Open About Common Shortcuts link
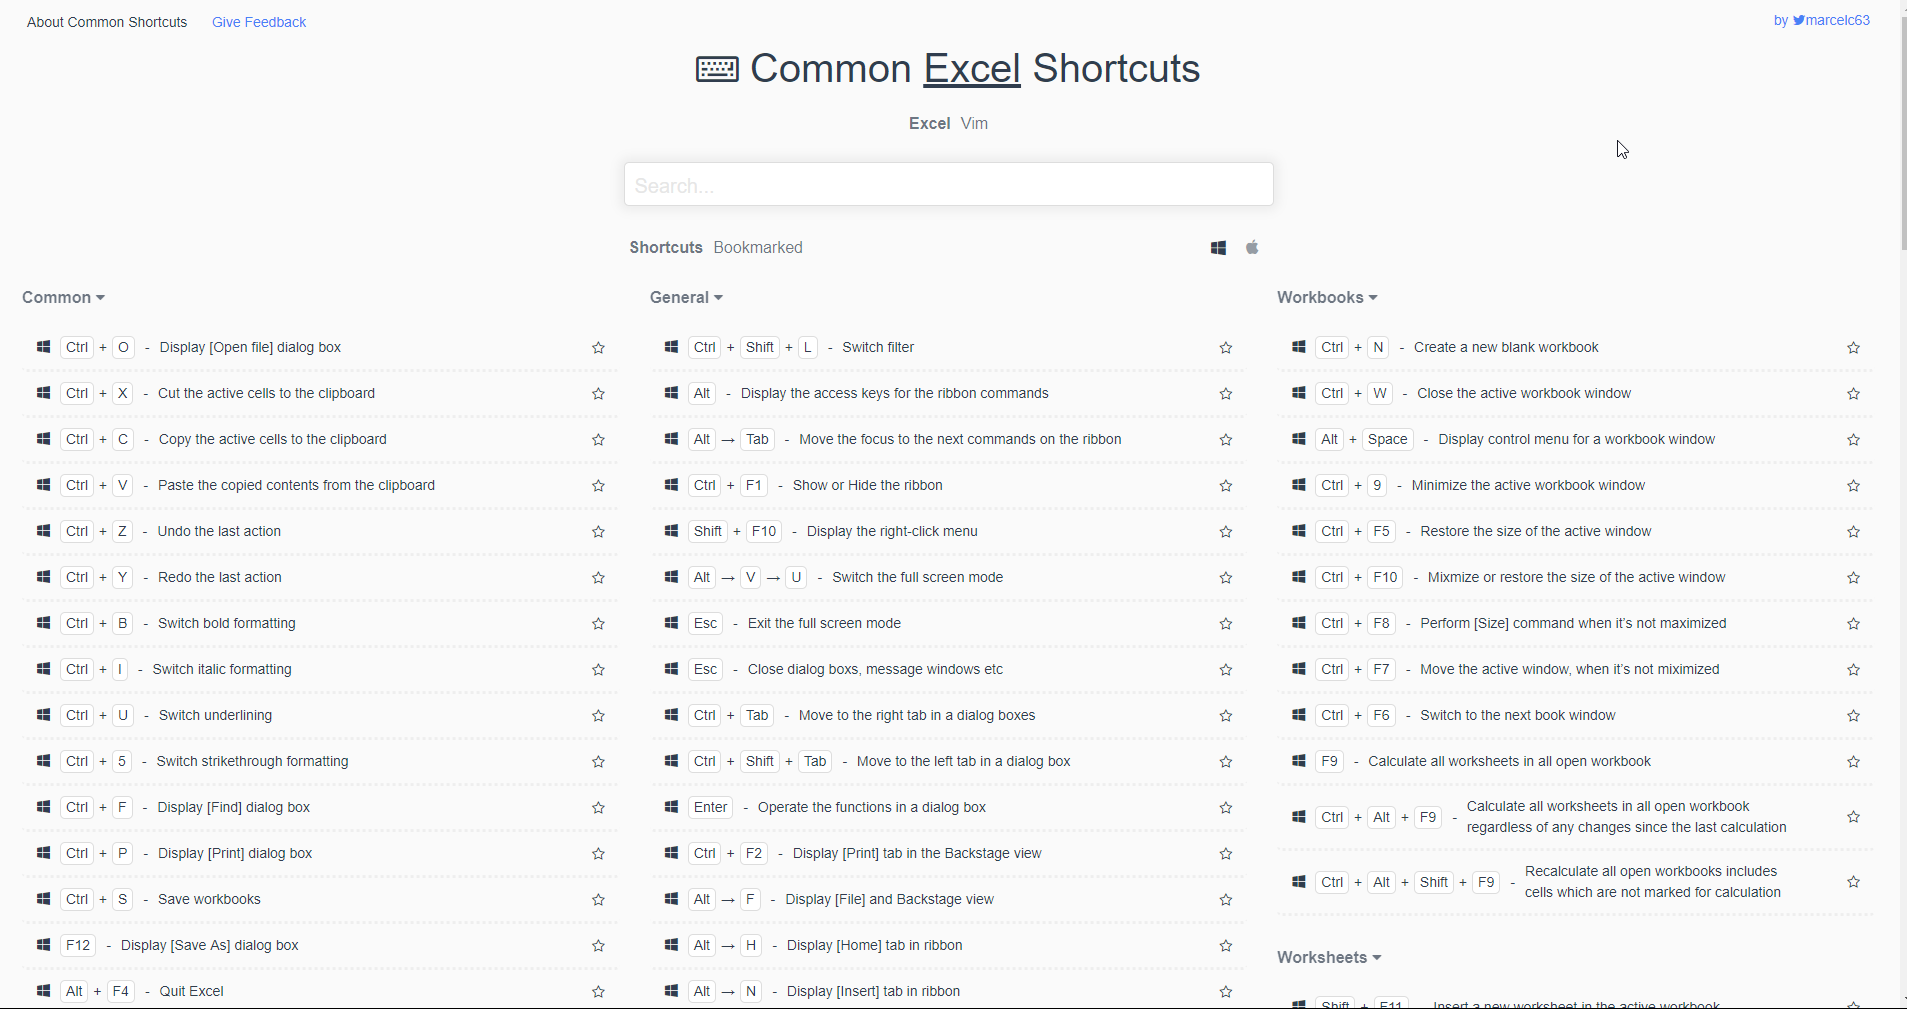Viewport: 1907px width, 1009px height. point(107,22)
